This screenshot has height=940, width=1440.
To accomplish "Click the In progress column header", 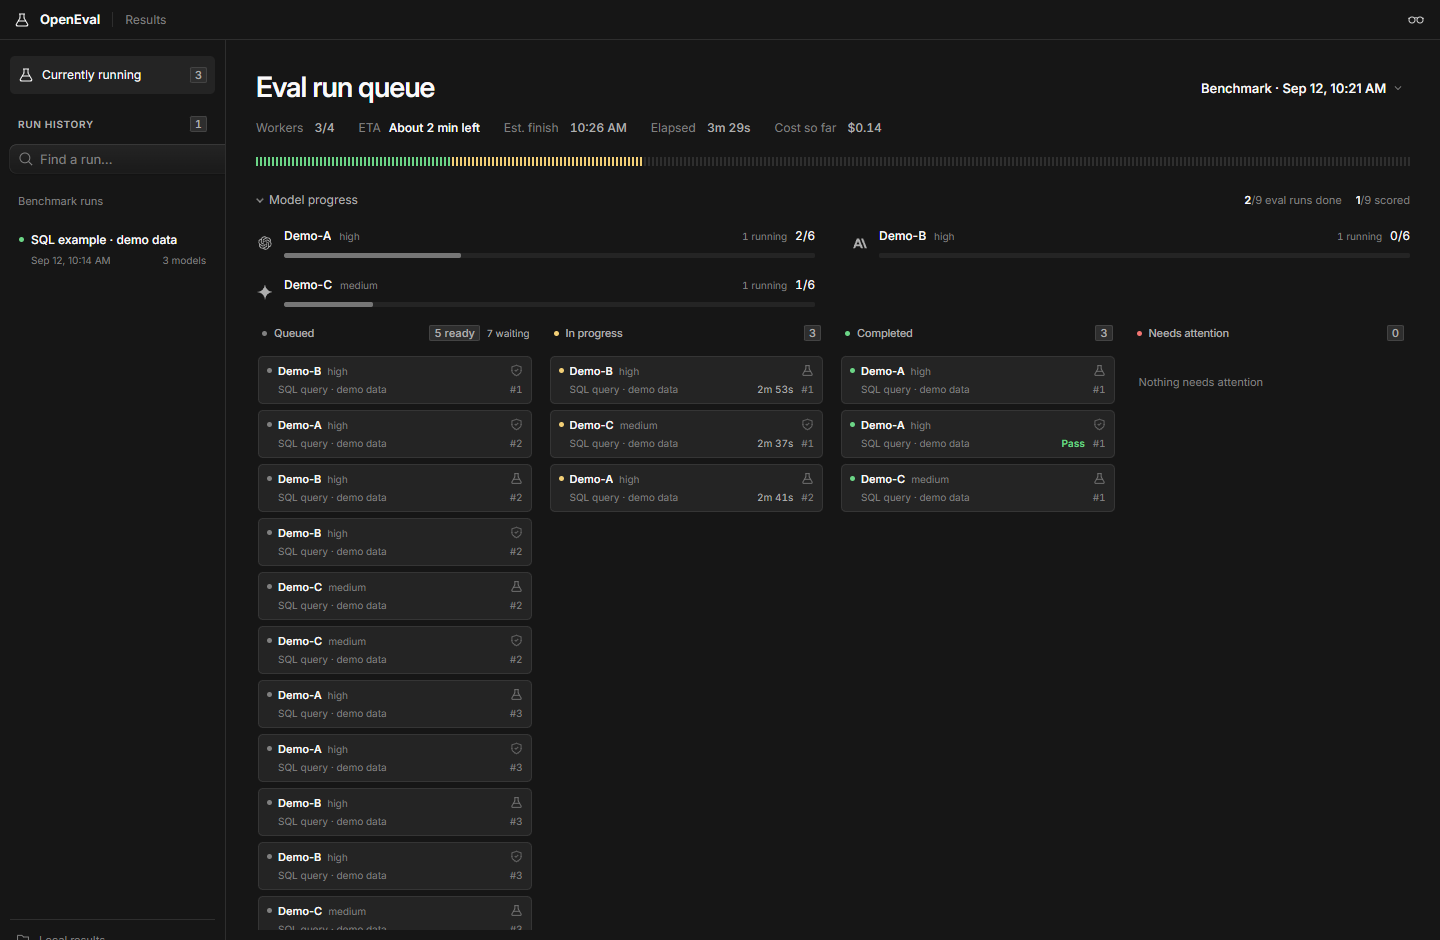I will click(594, 333).
